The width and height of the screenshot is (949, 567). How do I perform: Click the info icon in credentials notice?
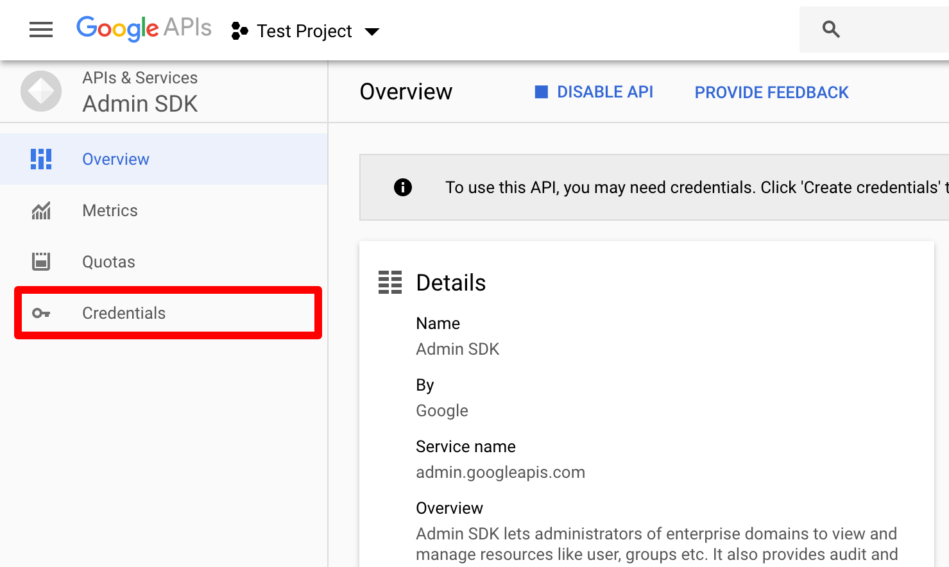402,188
